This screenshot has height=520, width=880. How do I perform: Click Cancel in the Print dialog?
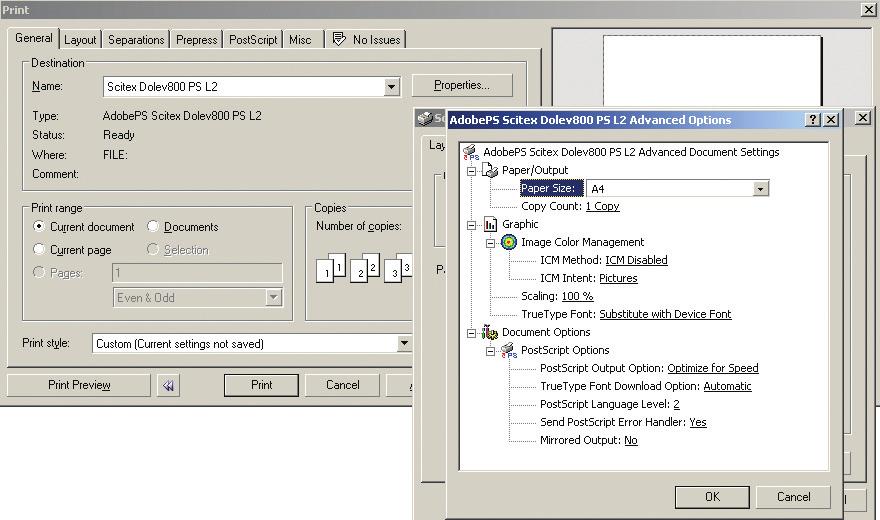click(342, 385)
